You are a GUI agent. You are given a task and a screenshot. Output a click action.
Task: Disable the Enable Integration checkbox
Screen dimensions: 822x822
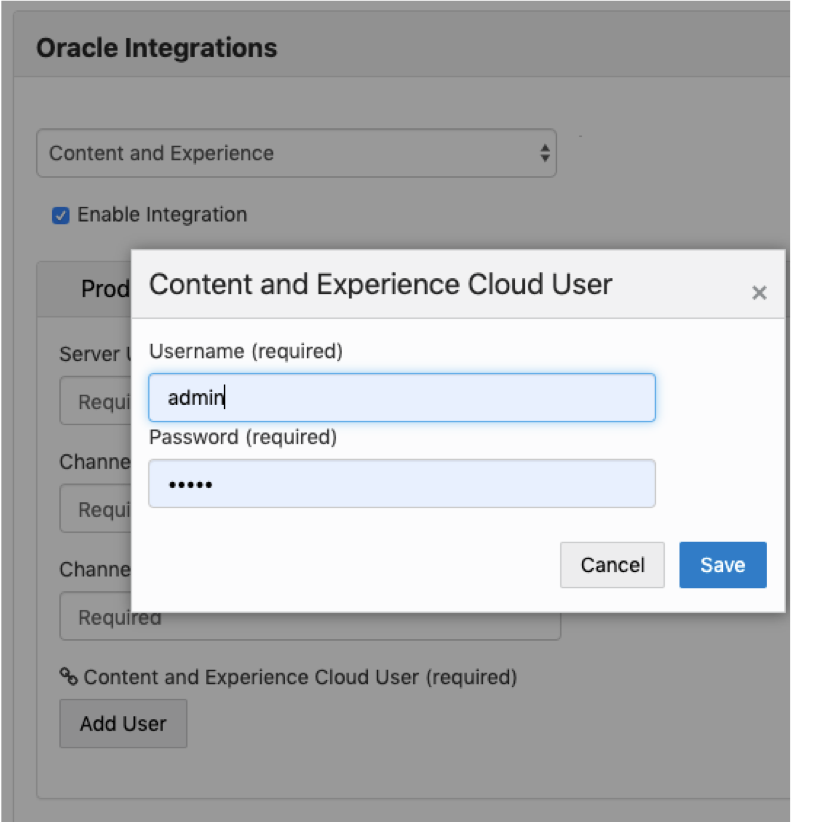click(60, 214)
